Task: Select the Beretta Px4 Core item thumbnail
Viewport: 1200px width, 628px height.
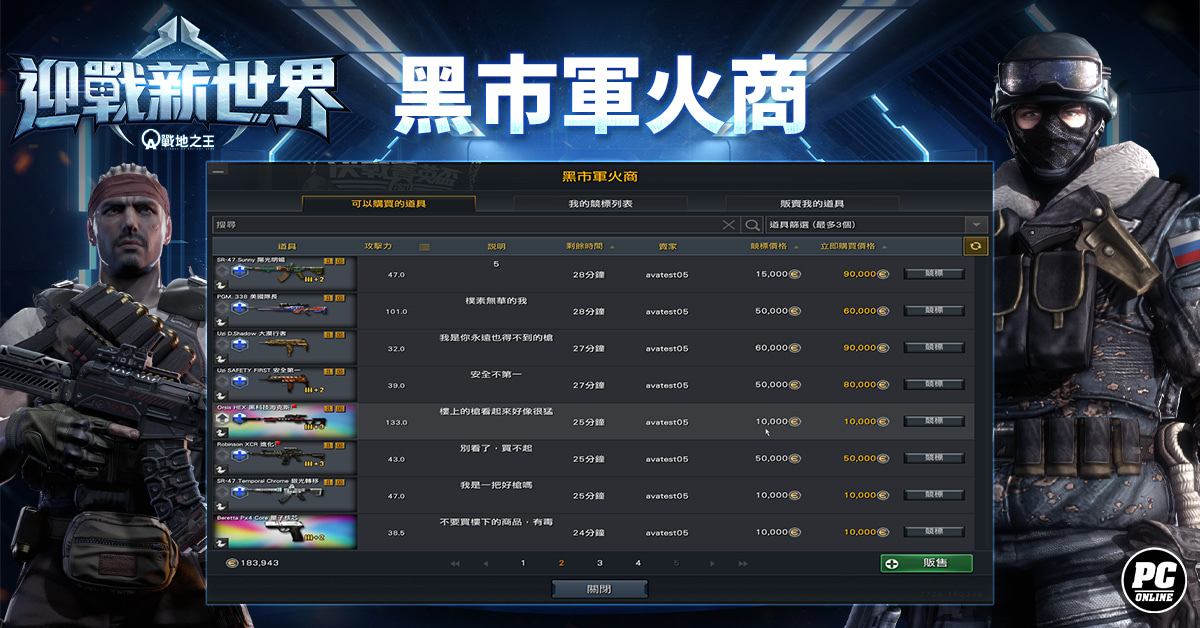Action: [x=285, y=533]
